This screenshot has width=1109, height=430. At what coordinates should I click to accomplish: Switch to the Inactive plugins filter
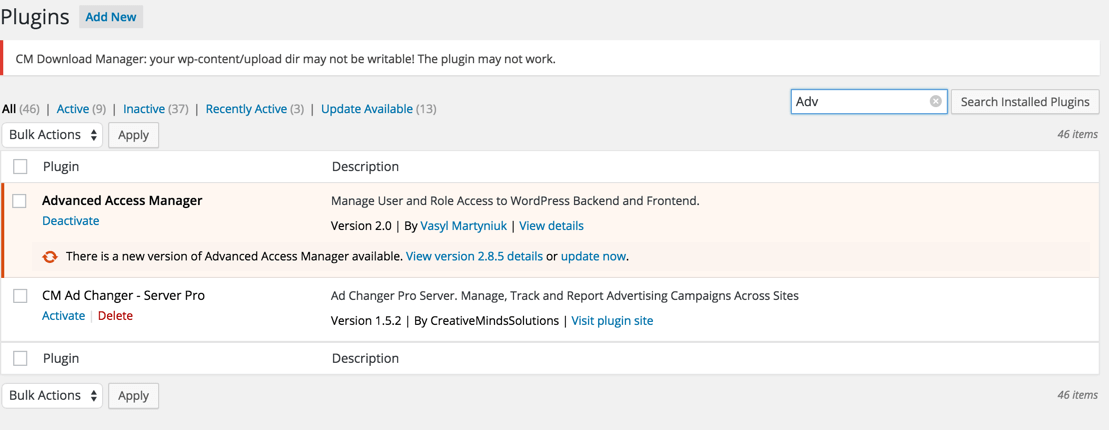pyautogui.click(x=144, y=109)
